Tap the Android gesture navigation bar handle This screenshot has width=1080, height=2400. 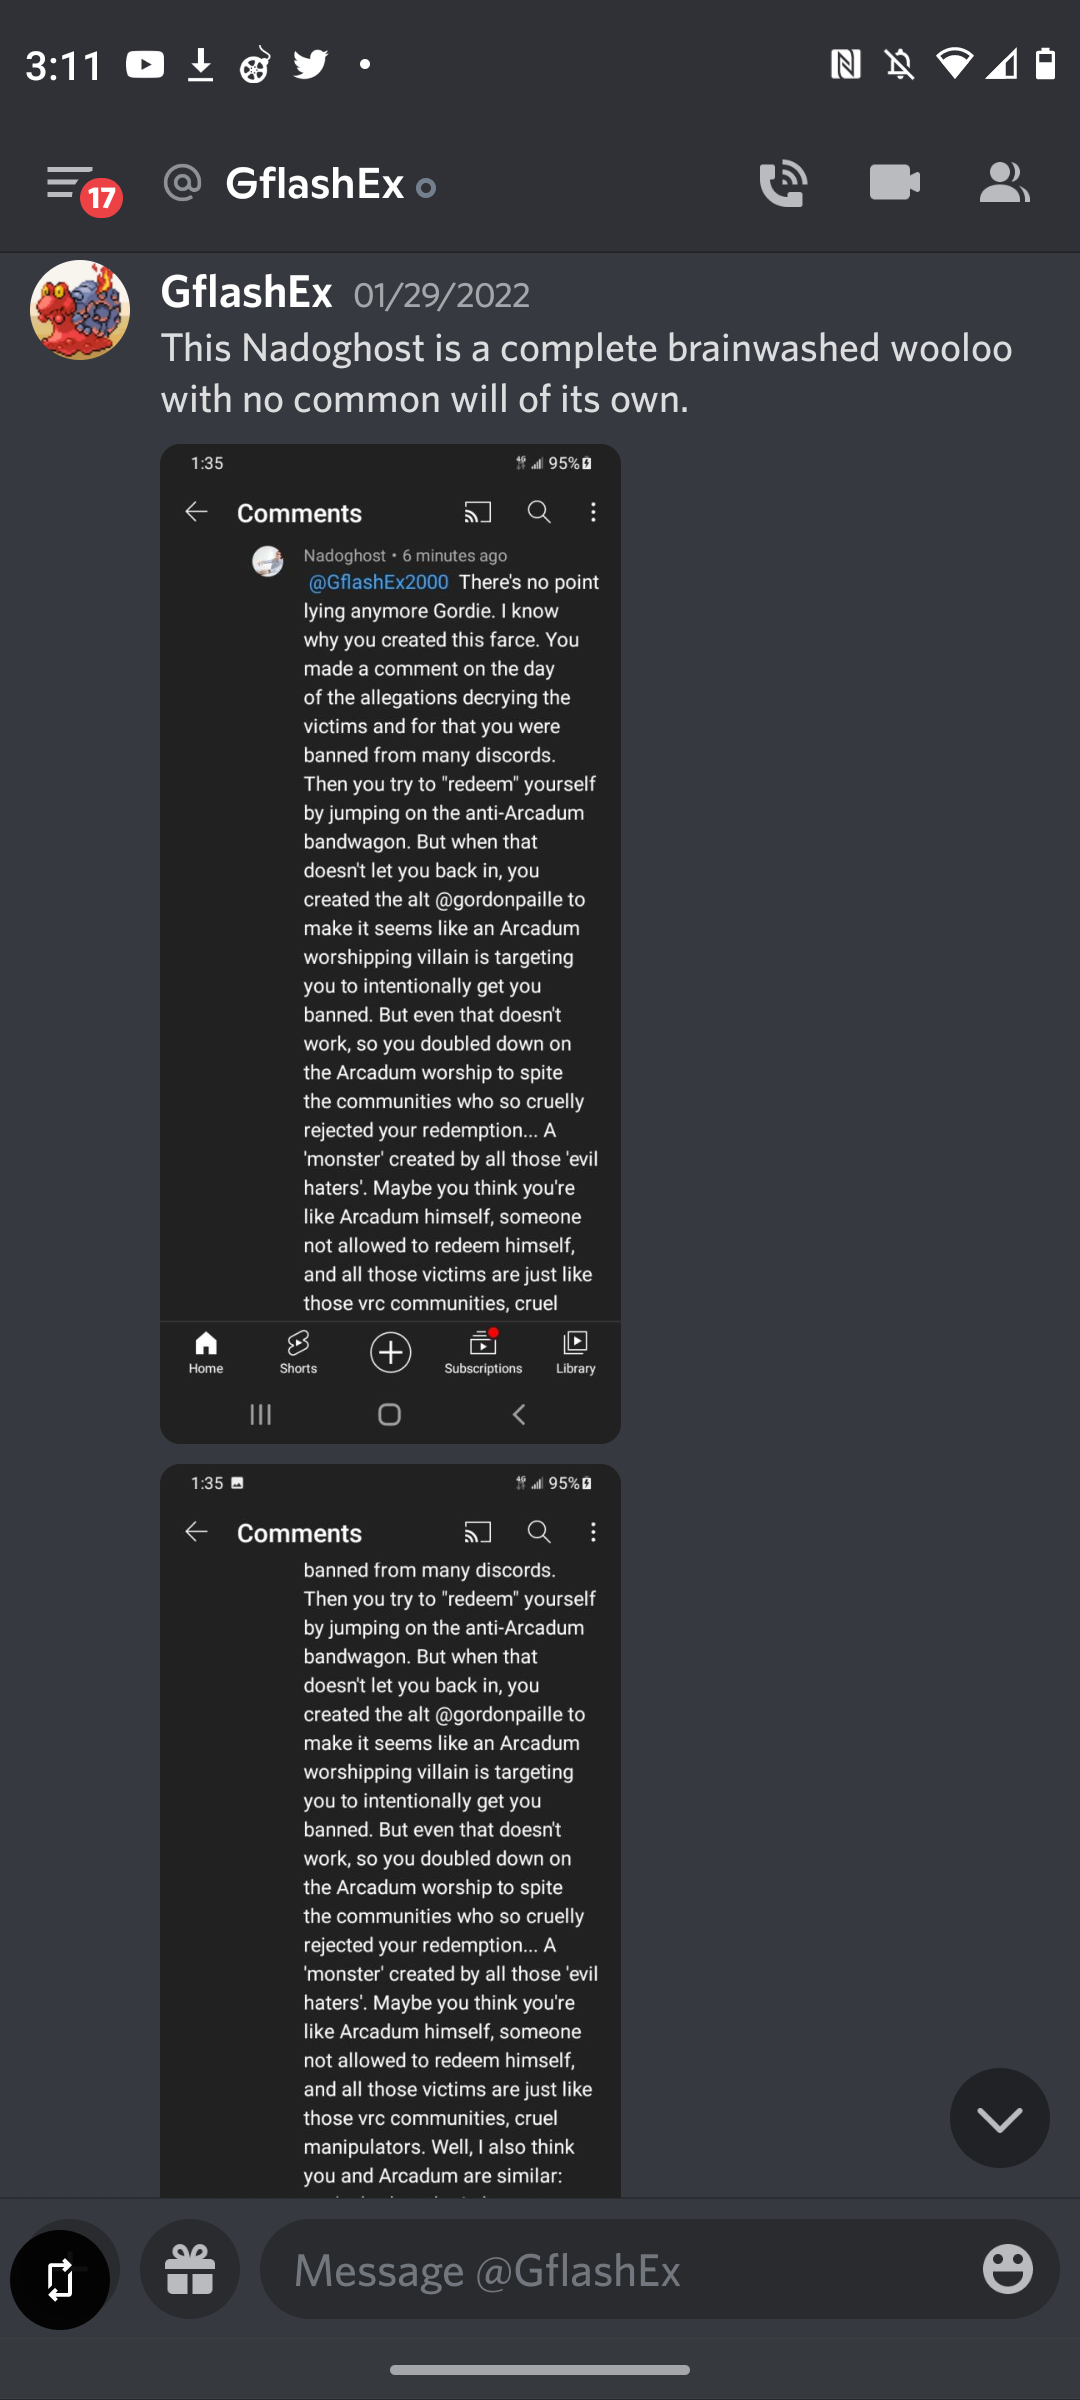[x=540, y=2369]
